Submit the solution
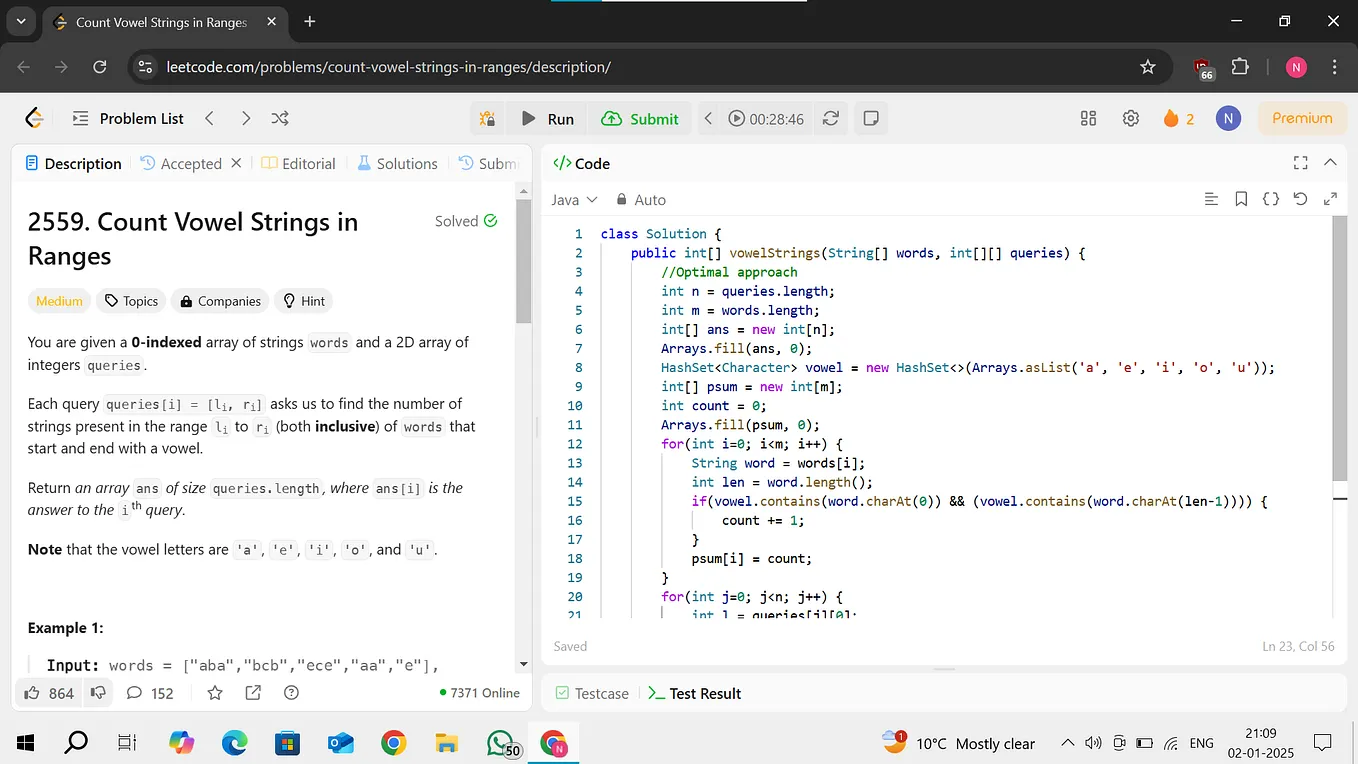The image size is (1358, 764). click(640, 118)
